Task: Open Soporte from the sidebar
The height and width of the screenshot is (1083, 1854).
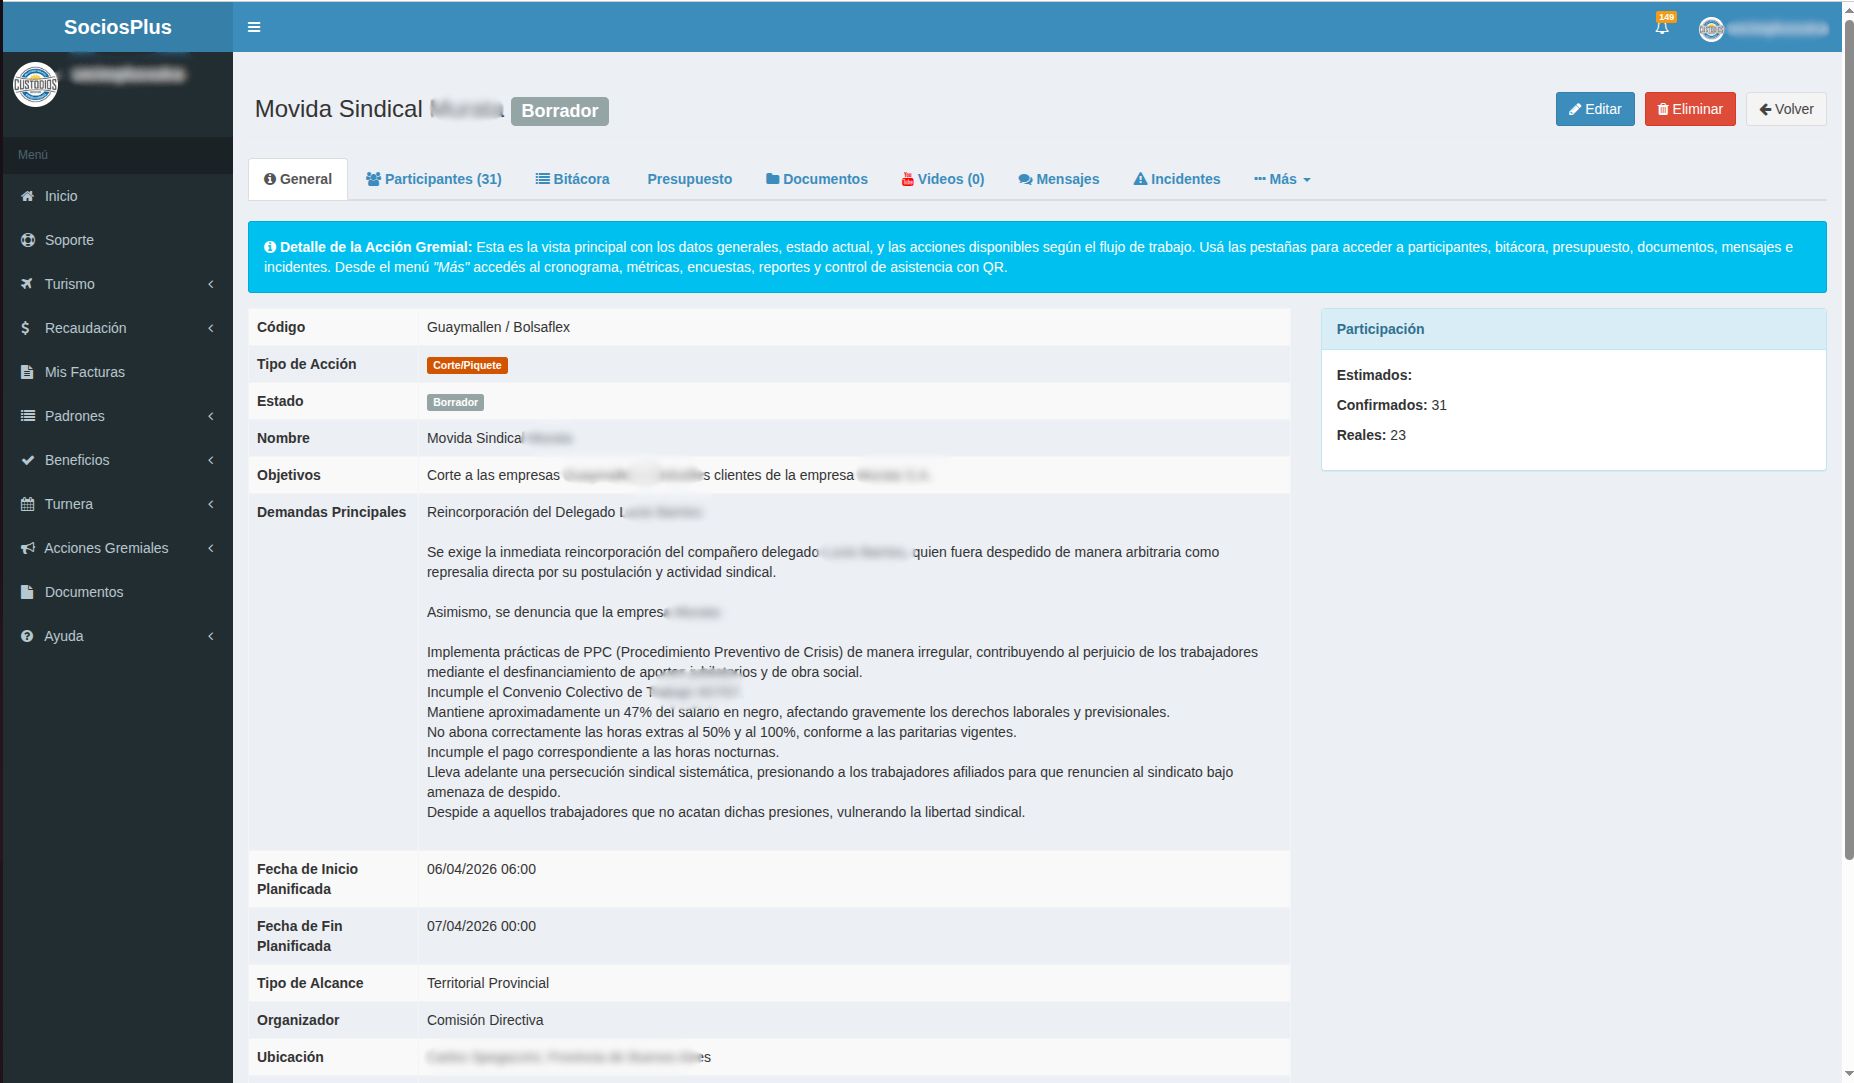Action: pyautogui.click(x=69, y=240)
